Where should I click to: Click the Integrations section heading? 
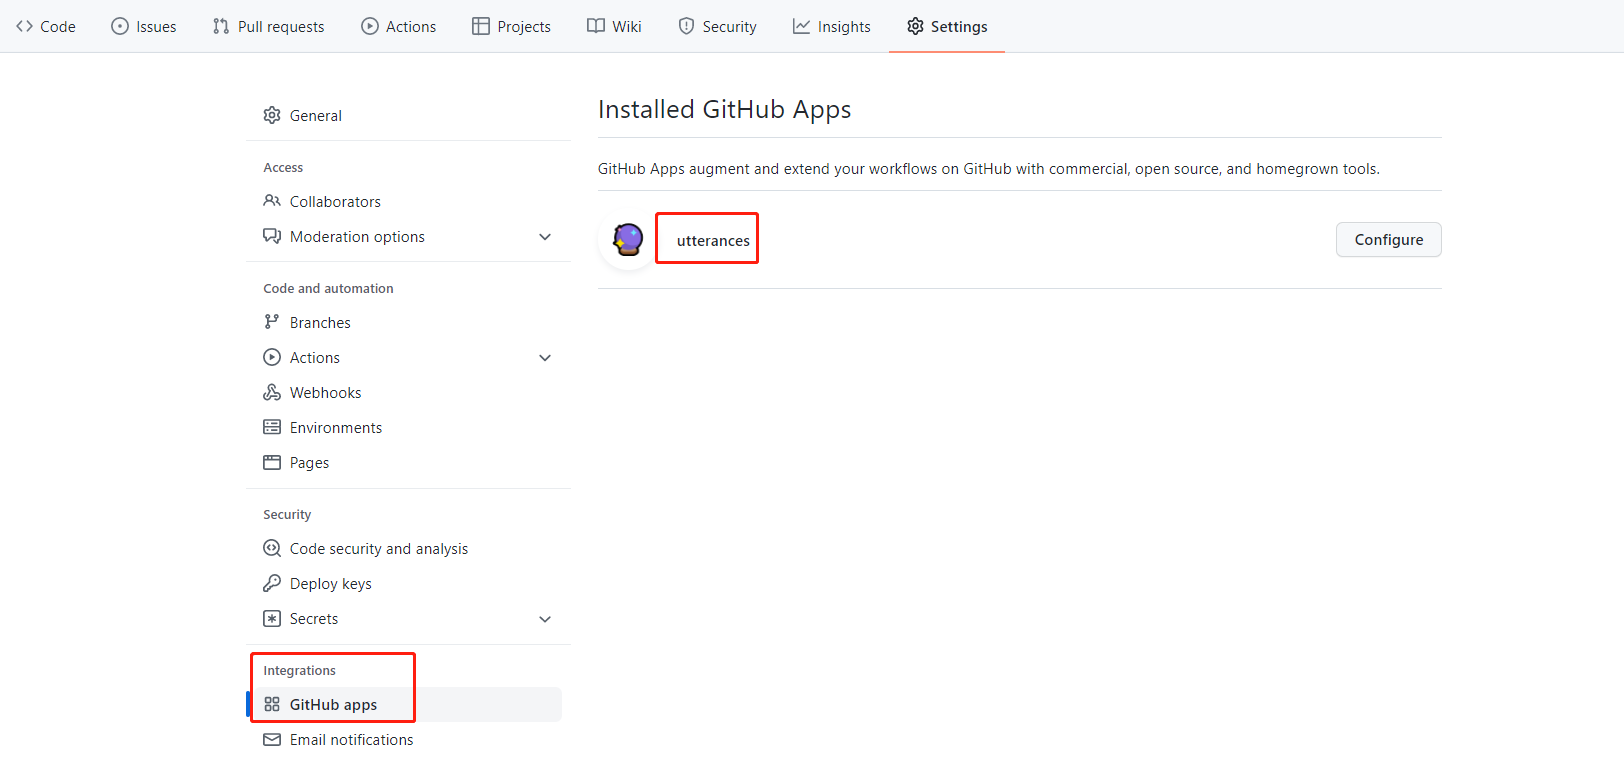299,670
